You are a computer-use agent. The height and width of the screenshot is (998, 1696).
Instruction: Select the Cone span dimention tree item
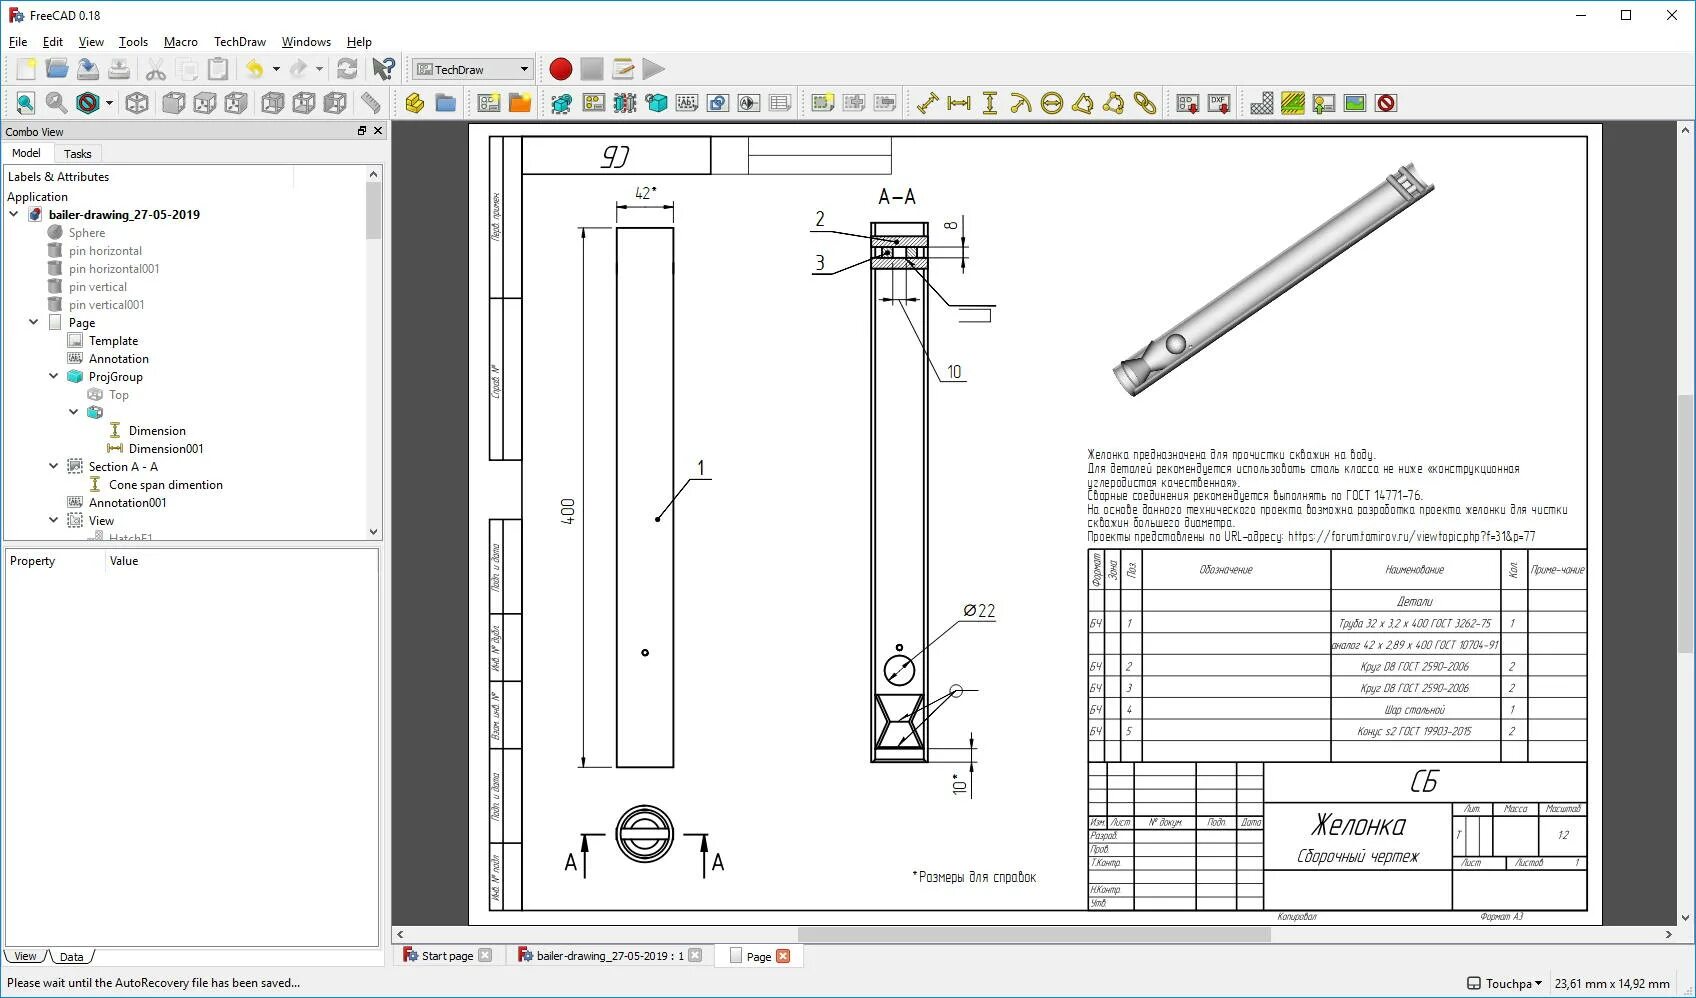[x=166, y=484]
